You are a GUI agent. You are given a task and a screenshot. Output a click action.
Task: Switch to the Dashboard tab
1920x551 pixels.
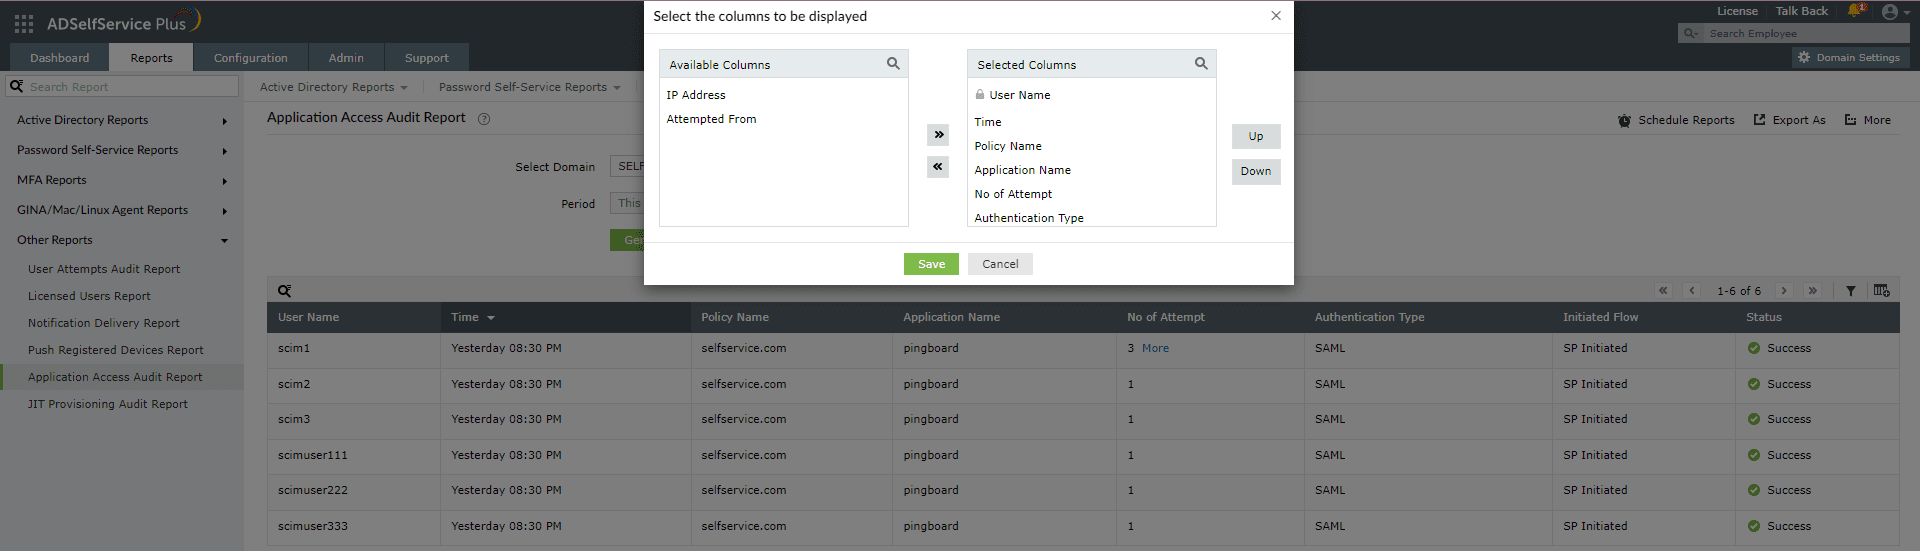[x=59, y=58]
